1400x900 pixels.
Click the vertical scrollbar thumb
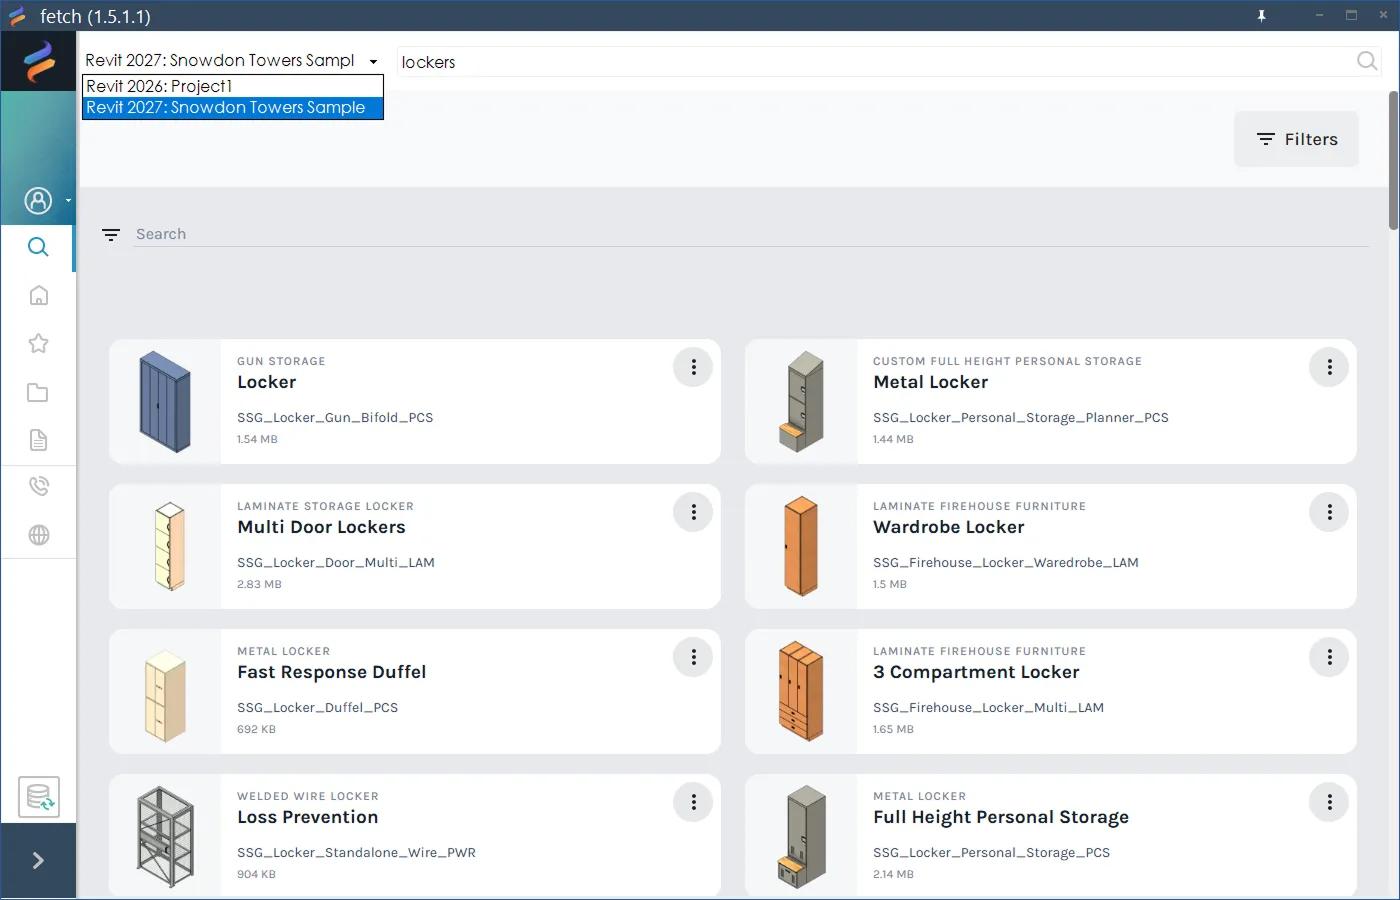1393,160
